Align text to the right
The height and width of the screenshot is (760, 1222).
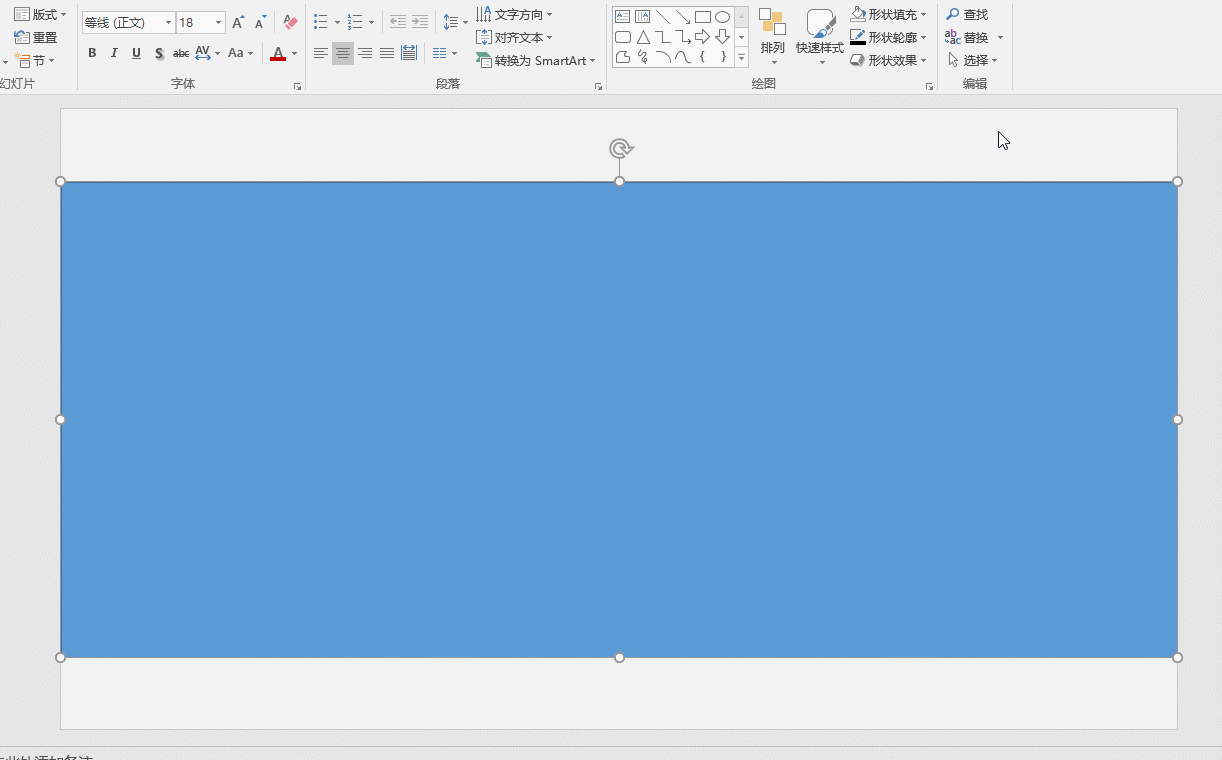pyautogui.click(x=365, y=53)
